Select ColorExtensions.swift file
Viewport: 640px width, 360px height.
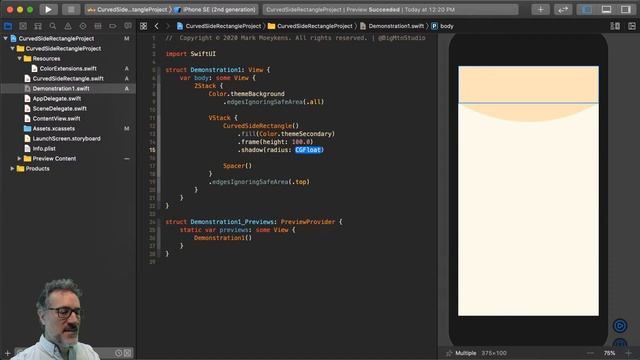68,69
